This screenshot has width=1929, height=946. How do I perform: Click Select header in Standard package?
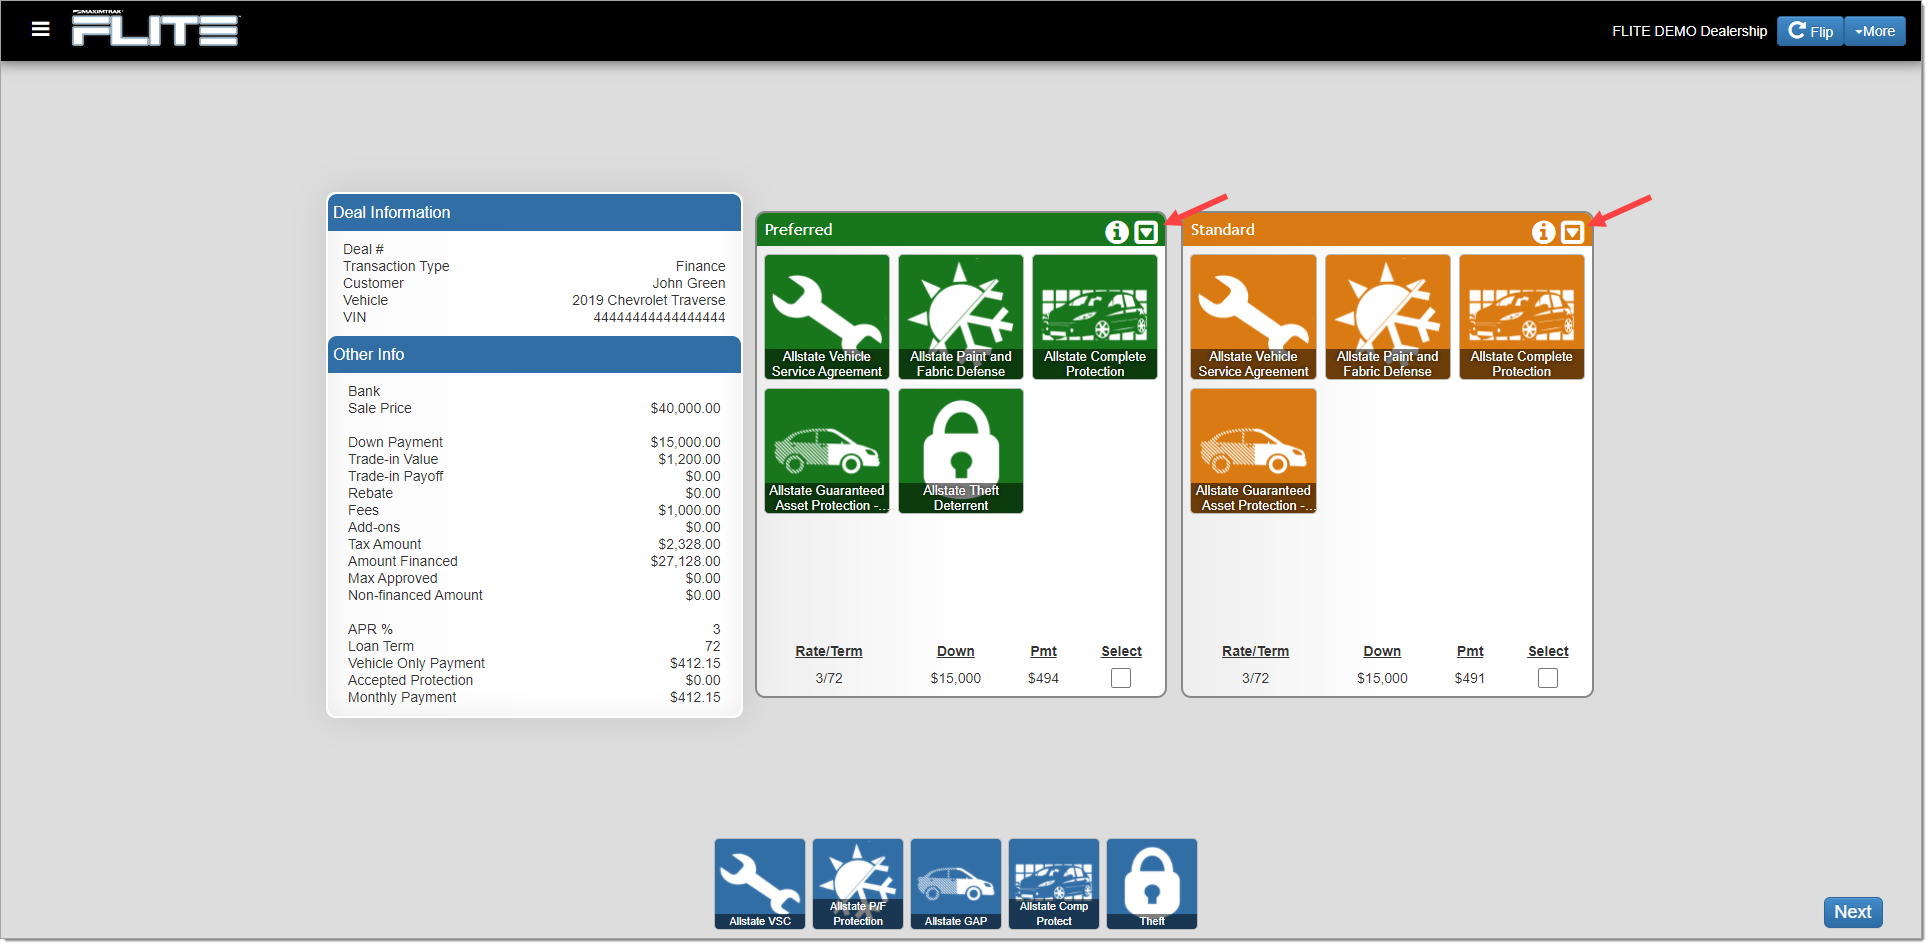tap(1548, 651)
